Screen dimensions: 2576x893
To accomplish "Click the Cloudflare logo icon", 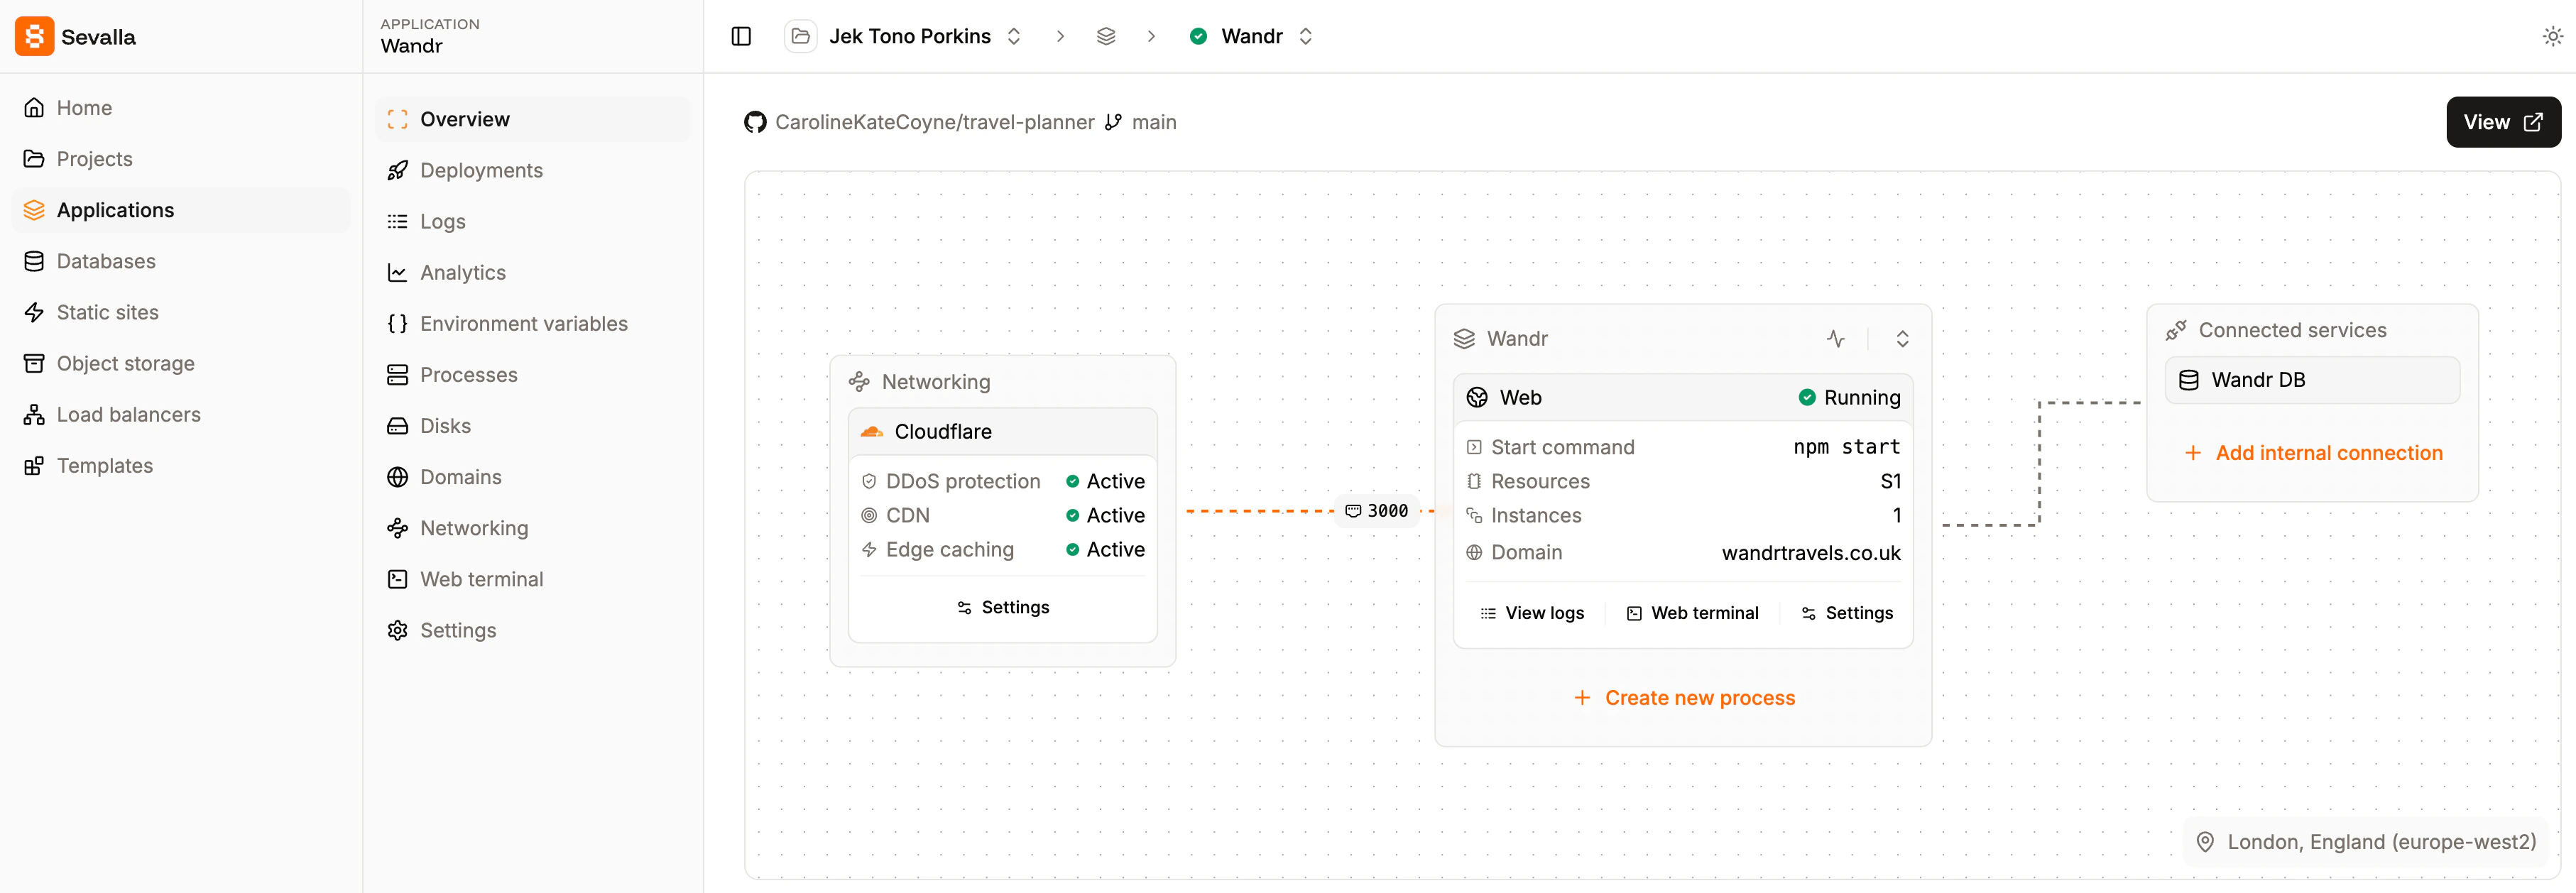I will click(871, 431).
